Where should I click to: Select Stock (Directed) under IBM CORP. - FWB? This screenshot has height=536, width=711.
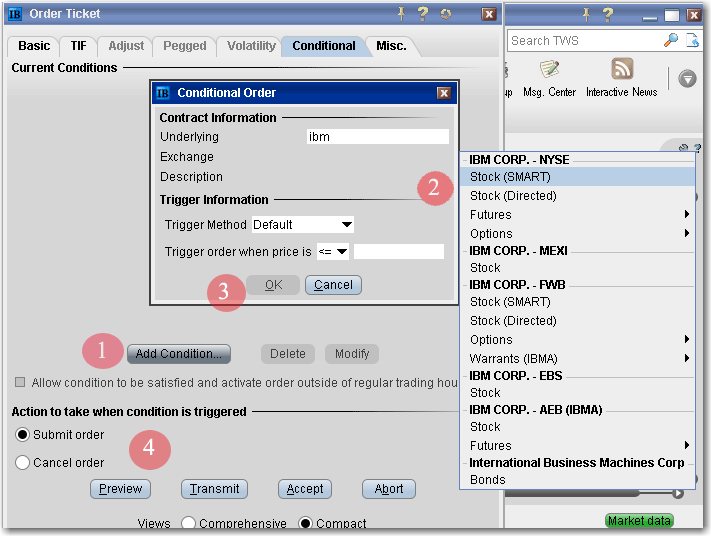(577, 321)
